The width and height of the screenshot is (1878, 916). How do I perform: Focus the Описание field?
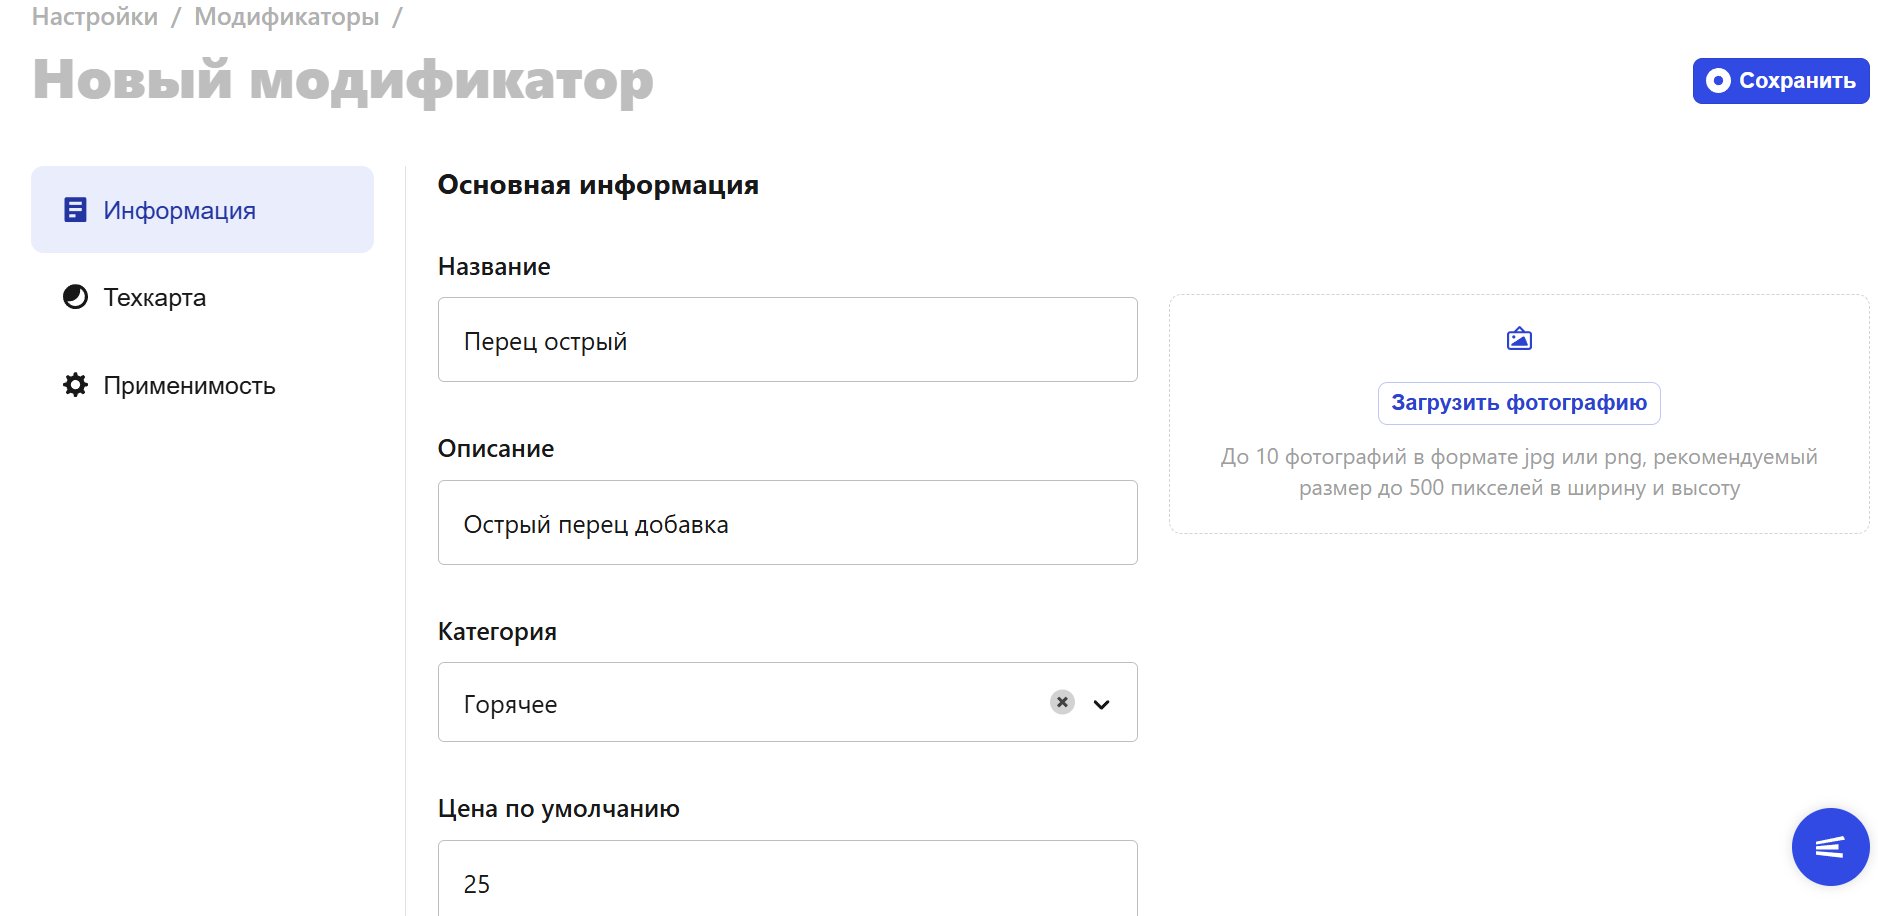point(787,523)
